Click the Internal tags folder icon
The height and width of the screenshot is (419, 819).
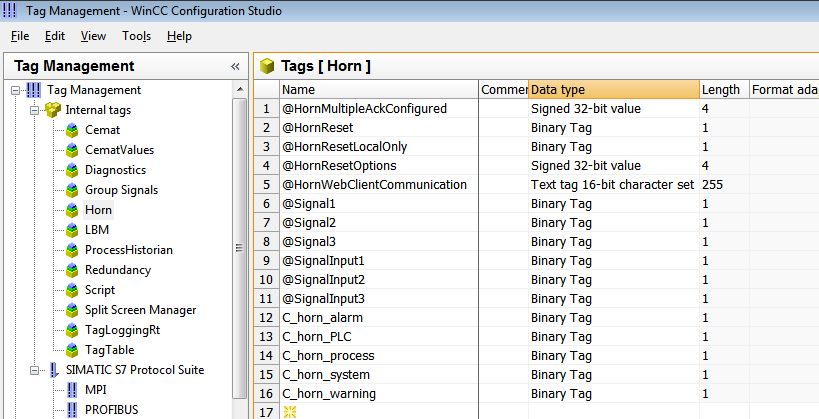tap(53, 110)
